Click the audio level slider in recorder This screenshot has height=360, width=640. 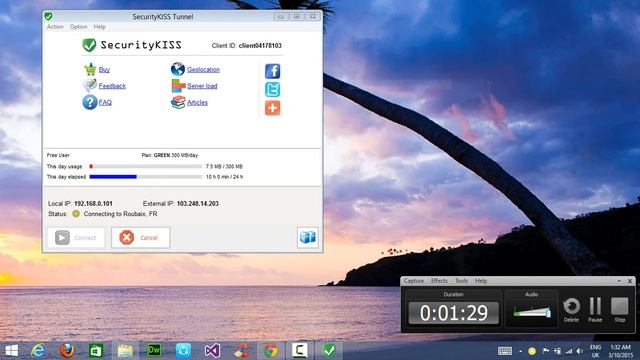[532, 313]
